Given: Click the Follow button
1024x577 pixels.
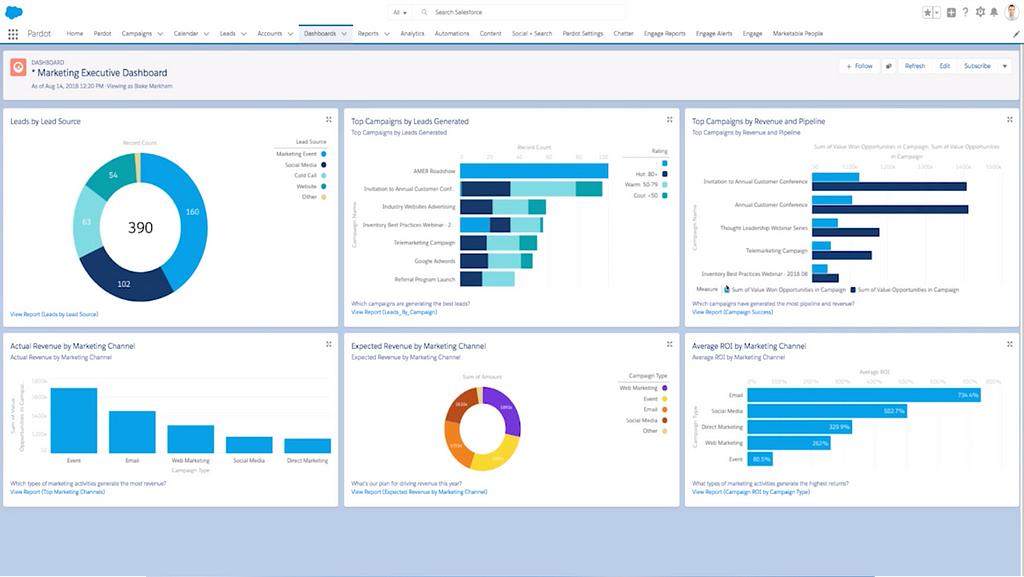Looking at the screenshot, I should coord(859,66).
